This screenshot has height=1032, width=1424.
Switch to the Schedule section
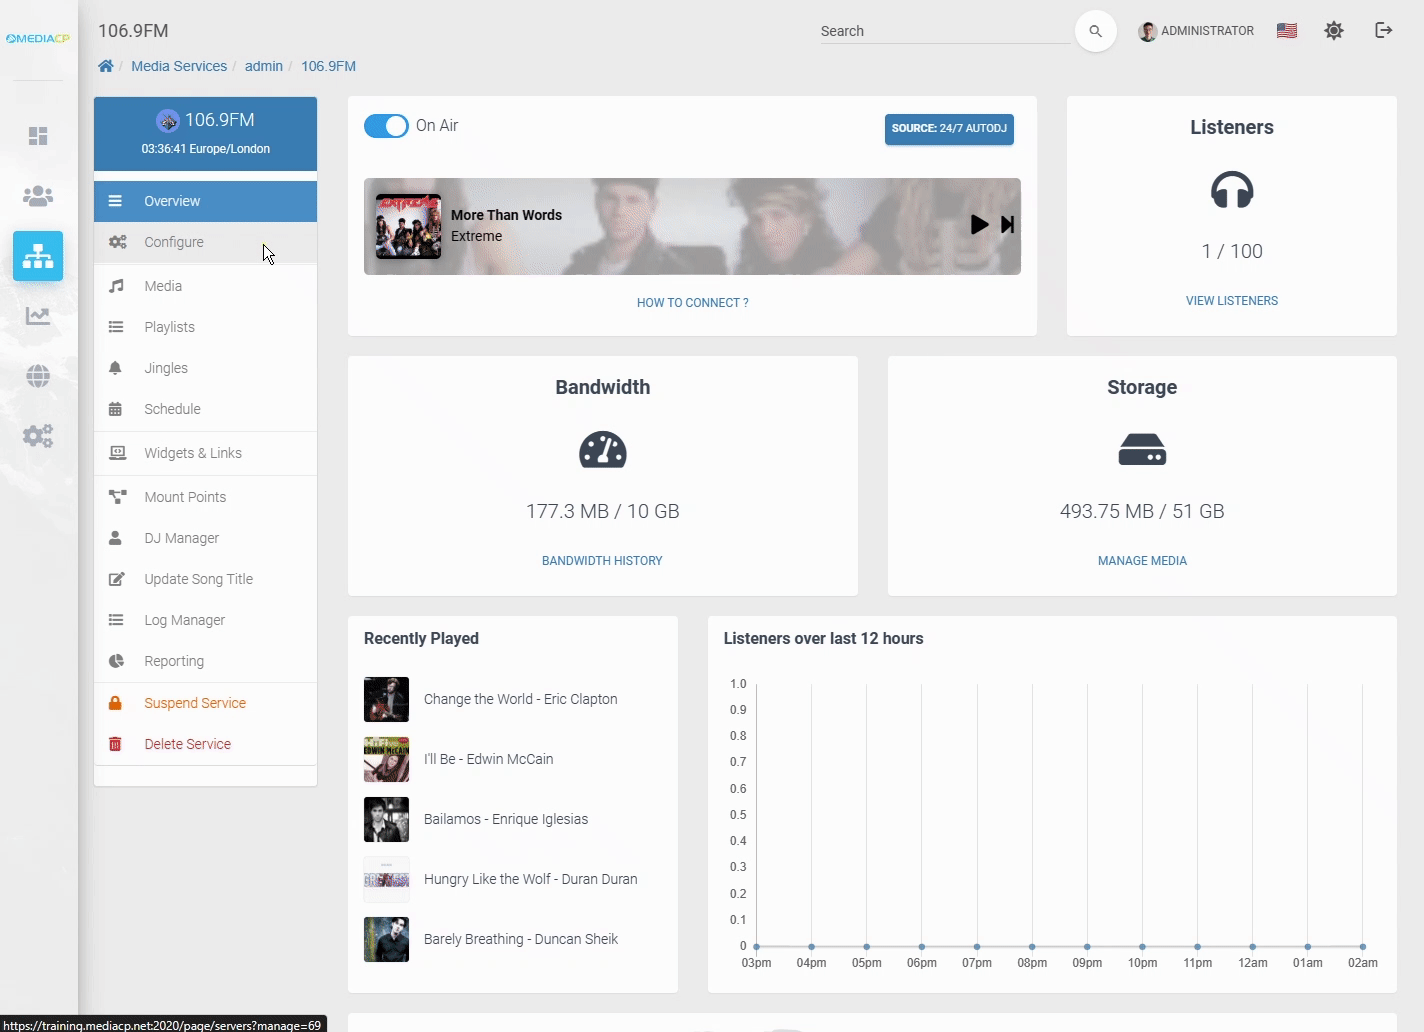[x=172, y=408]
